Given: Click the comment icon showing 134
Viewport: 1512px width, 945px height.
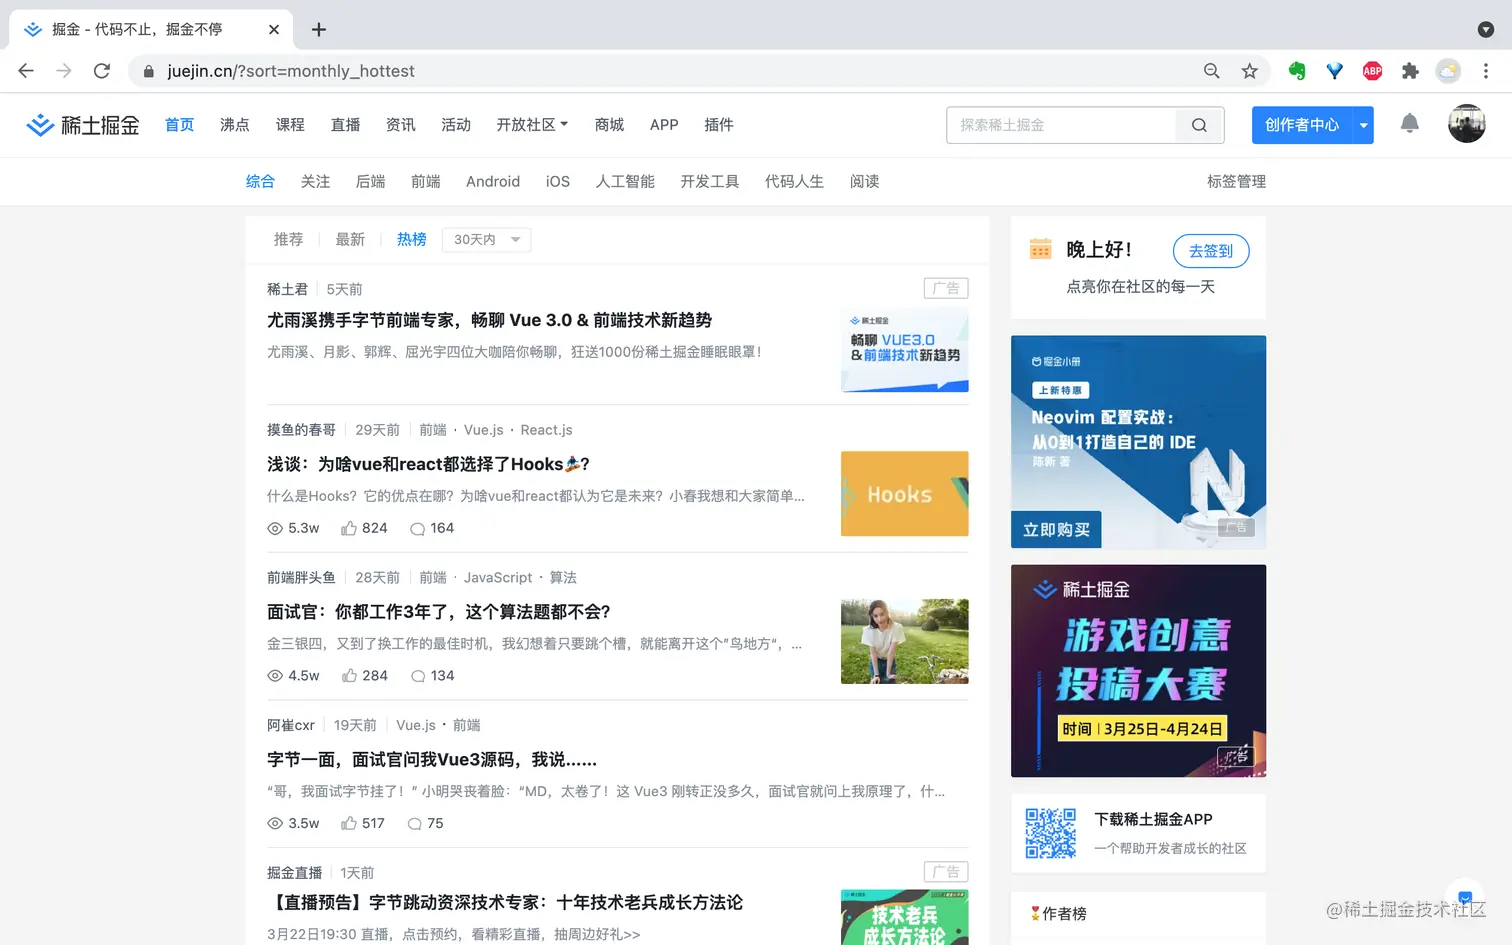Looking at the screenshot, I should click(418, 676).
